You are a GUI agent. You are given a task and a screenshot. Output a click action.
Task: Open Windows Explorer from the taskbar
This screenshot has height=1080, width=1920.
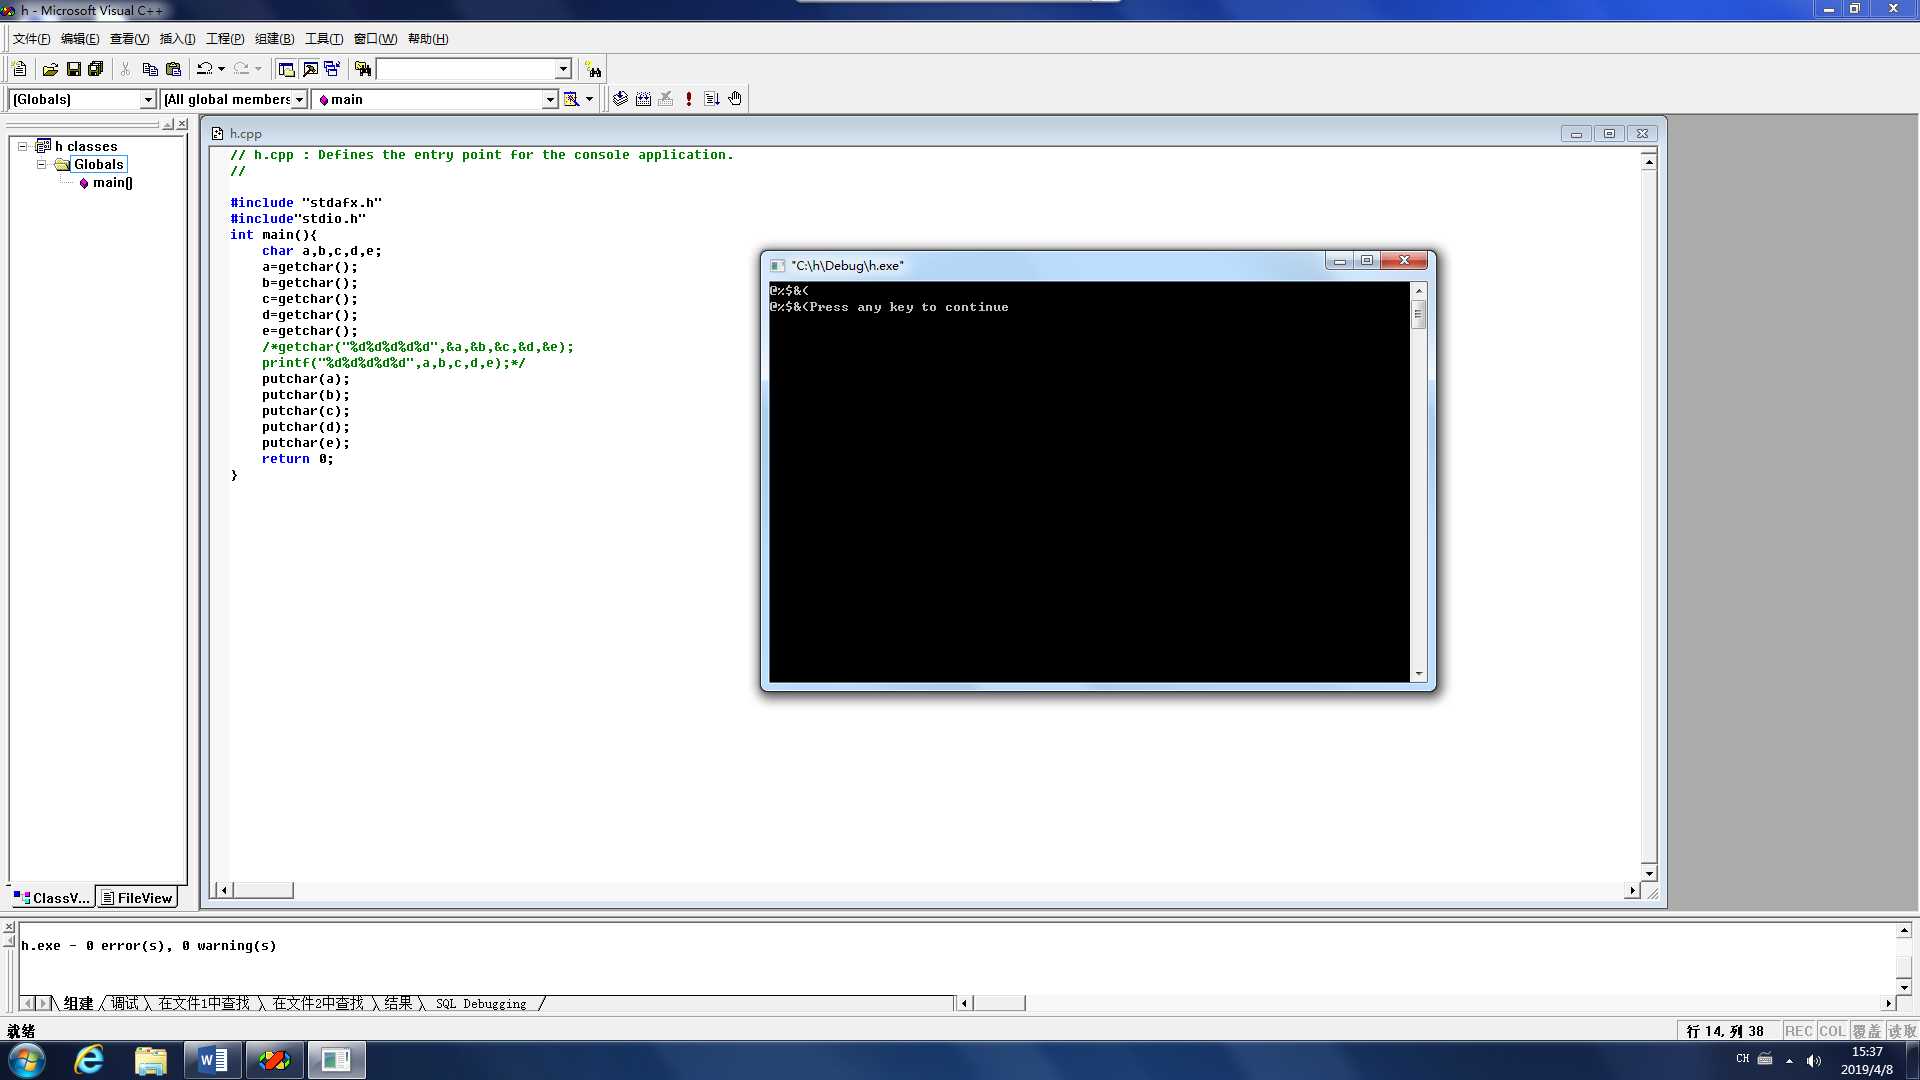pyautogui.click(x=151, y=1060)
